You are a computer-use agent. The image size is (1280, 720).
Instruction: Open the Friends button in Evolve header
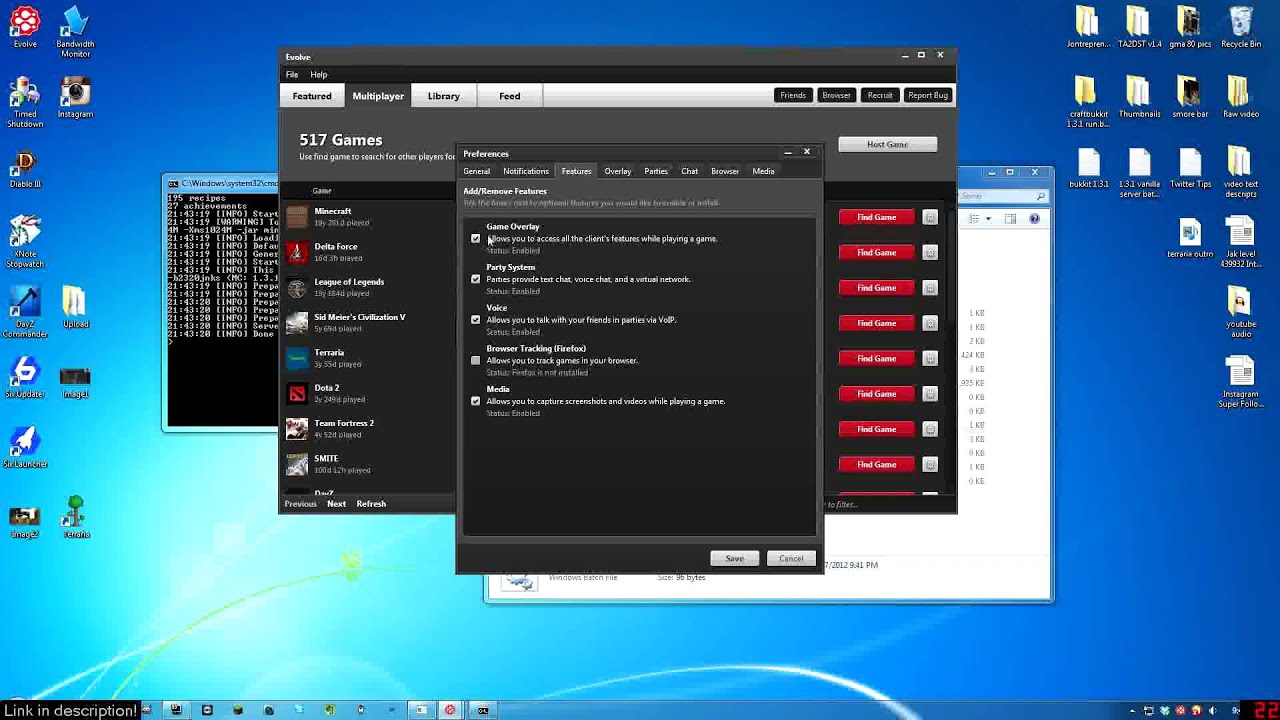(793, 96)
